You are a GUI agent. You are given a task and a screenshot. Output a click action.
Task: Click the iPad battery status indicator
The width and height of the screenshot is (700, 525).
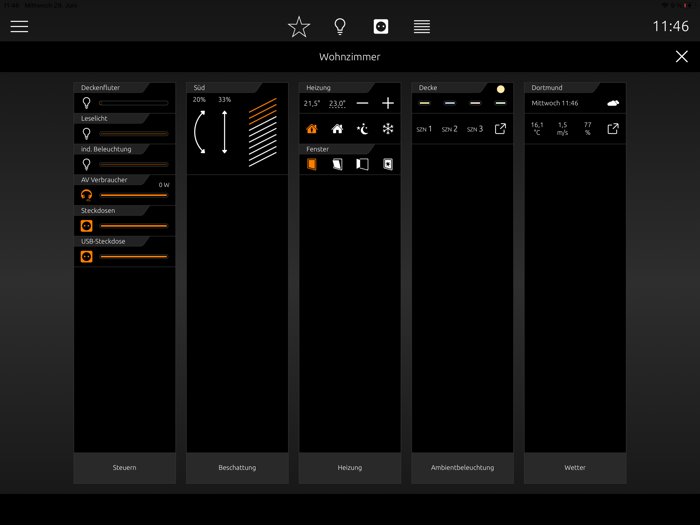(688, 5)
